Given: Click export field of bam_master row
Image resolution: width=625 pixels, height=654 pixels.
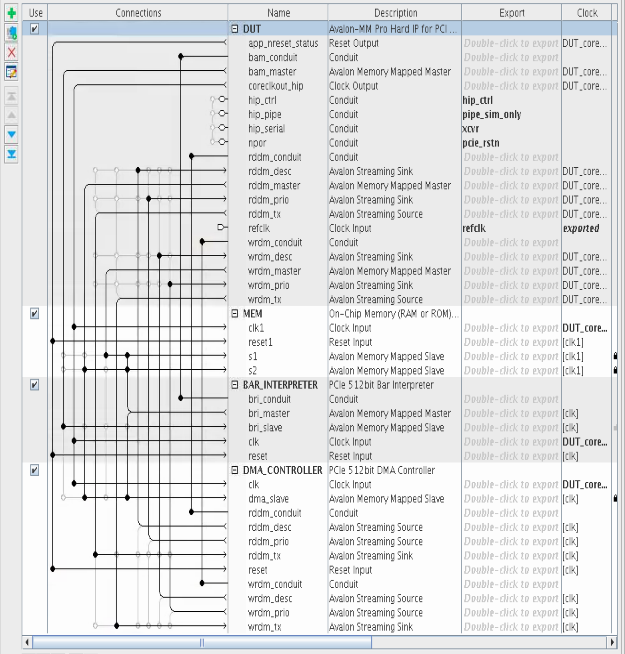Looking at the screenshot, I should coord(511,72).
